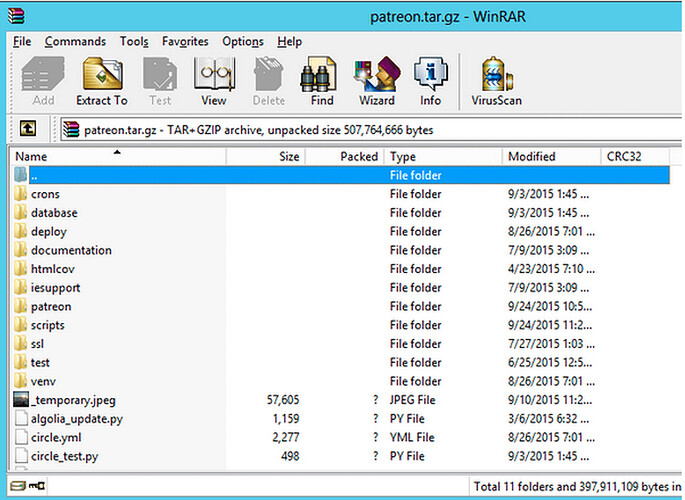
Task: Click the up one level arrow icon
Action: click(29, 129)
